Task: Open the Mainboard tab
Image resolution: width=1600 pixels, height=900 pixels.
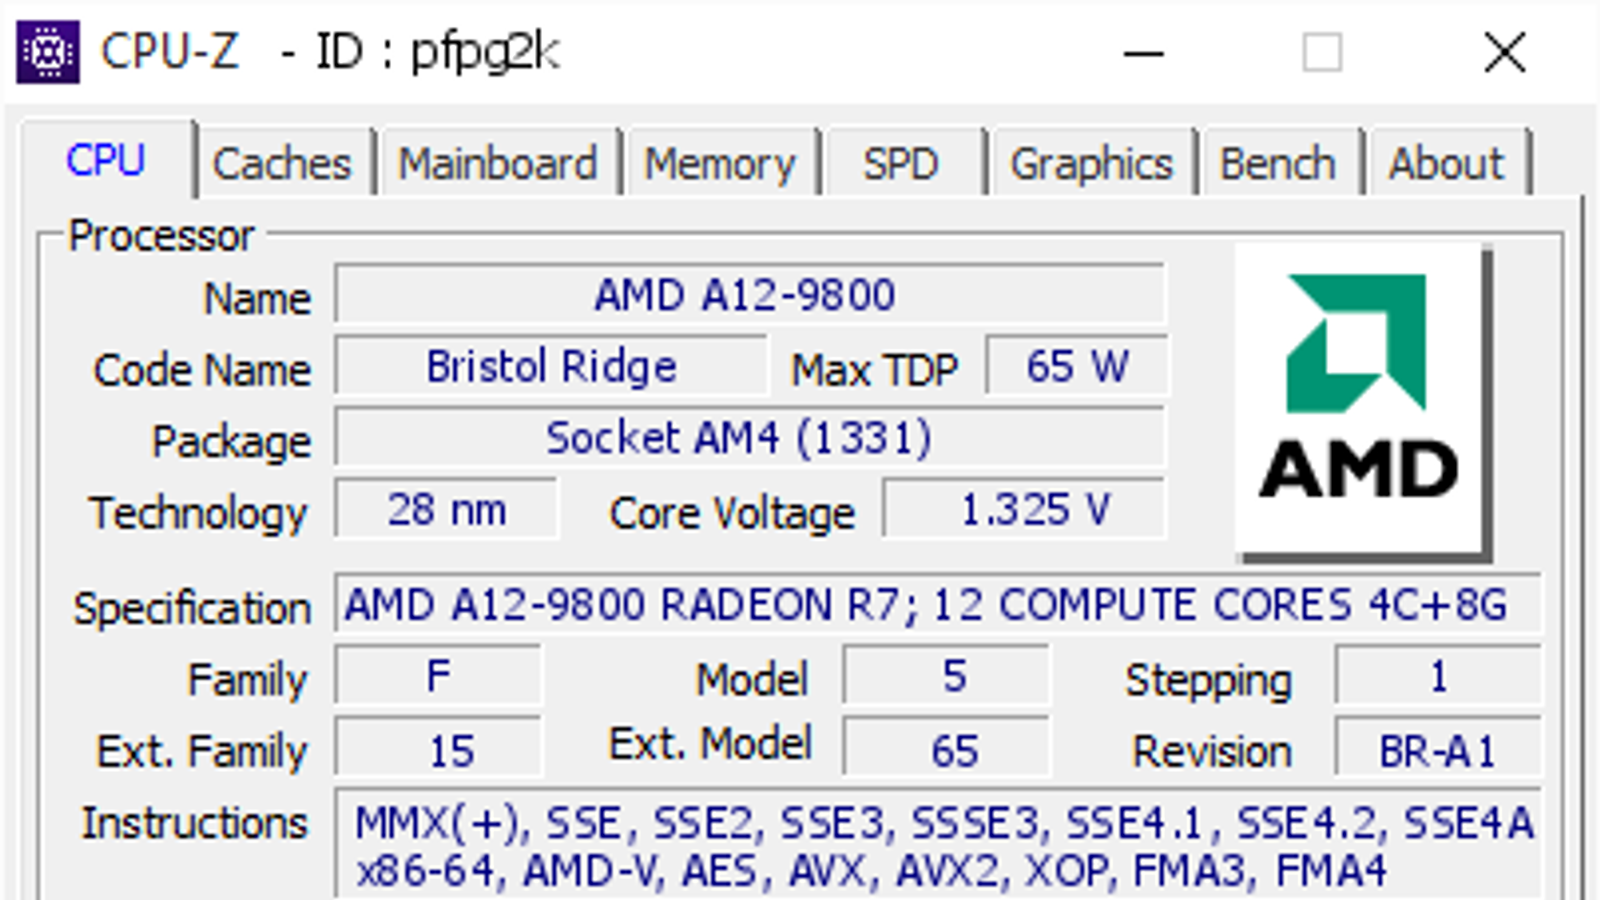Action: point(497,164)
